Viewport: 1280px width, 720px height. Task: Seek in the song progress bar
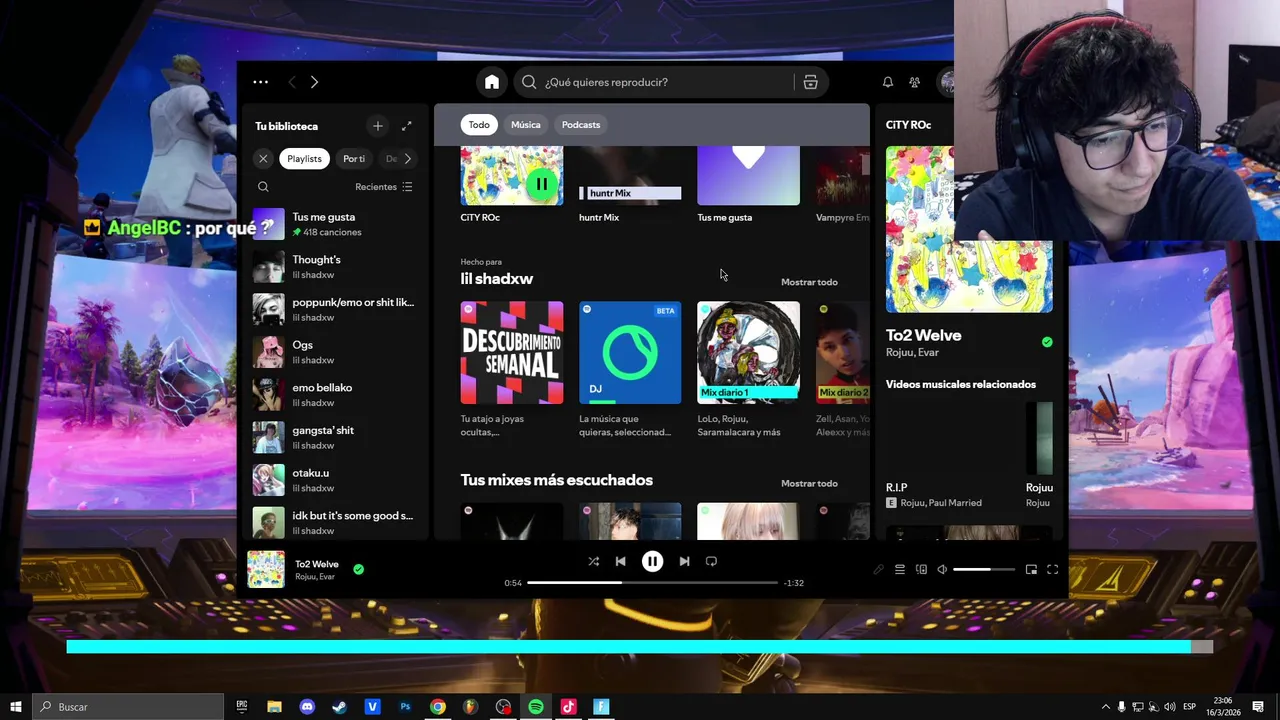pyautogui.click(x=652, y=582)
